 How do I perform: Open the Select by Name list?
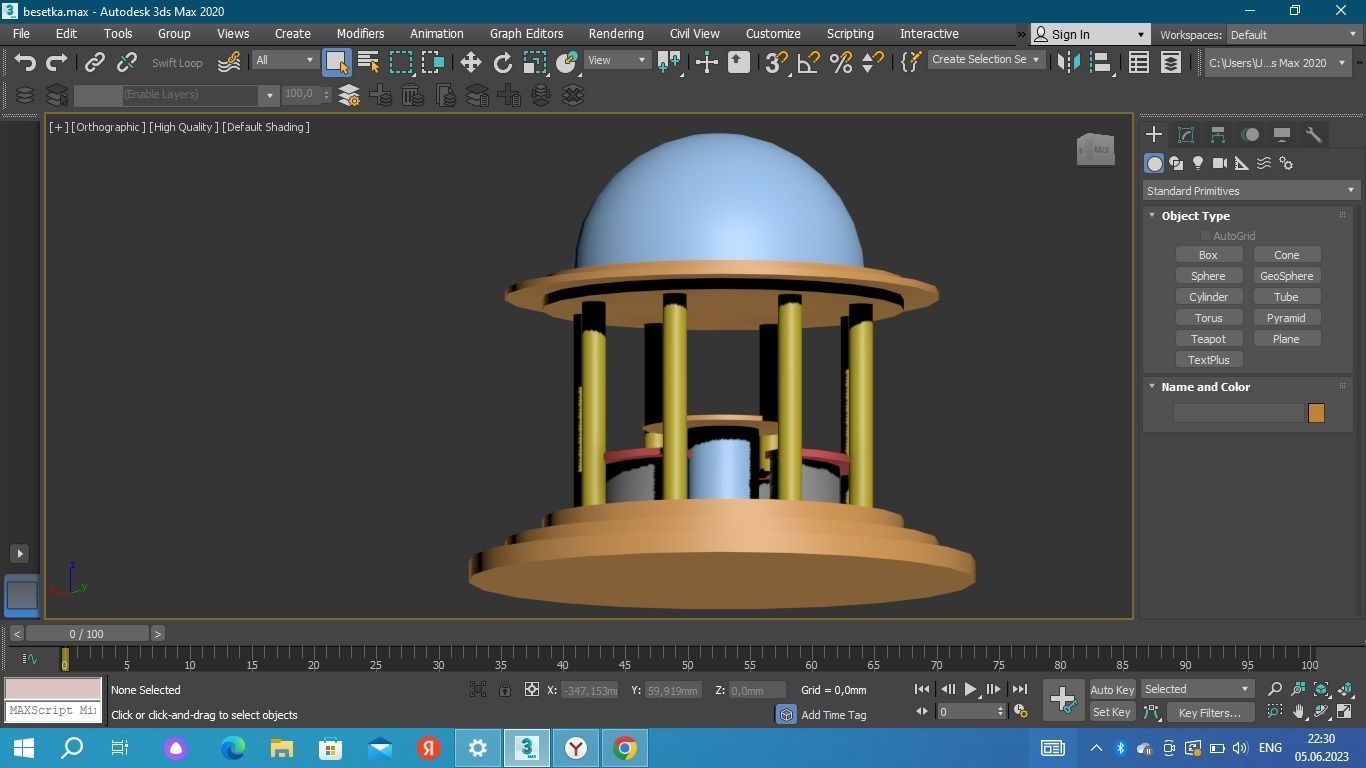(x=368, y=62)
